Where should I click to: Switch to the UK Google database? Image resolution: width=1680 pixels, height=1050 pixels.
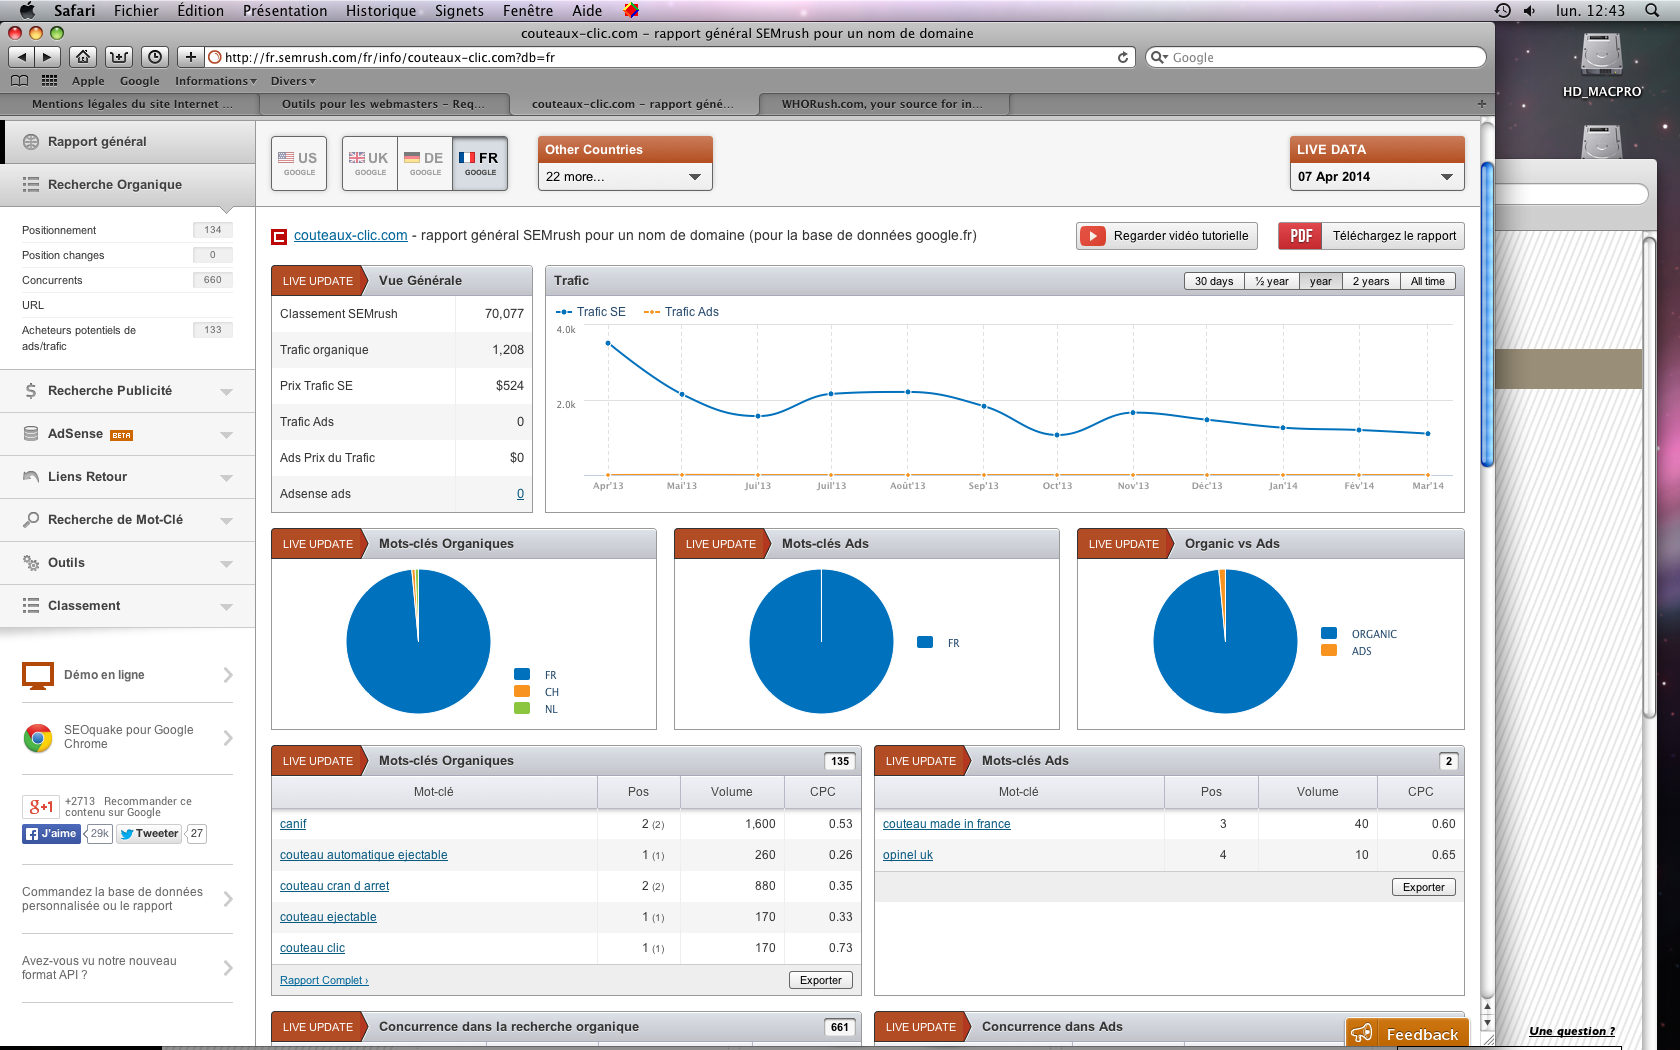click(x=369, y=163)
